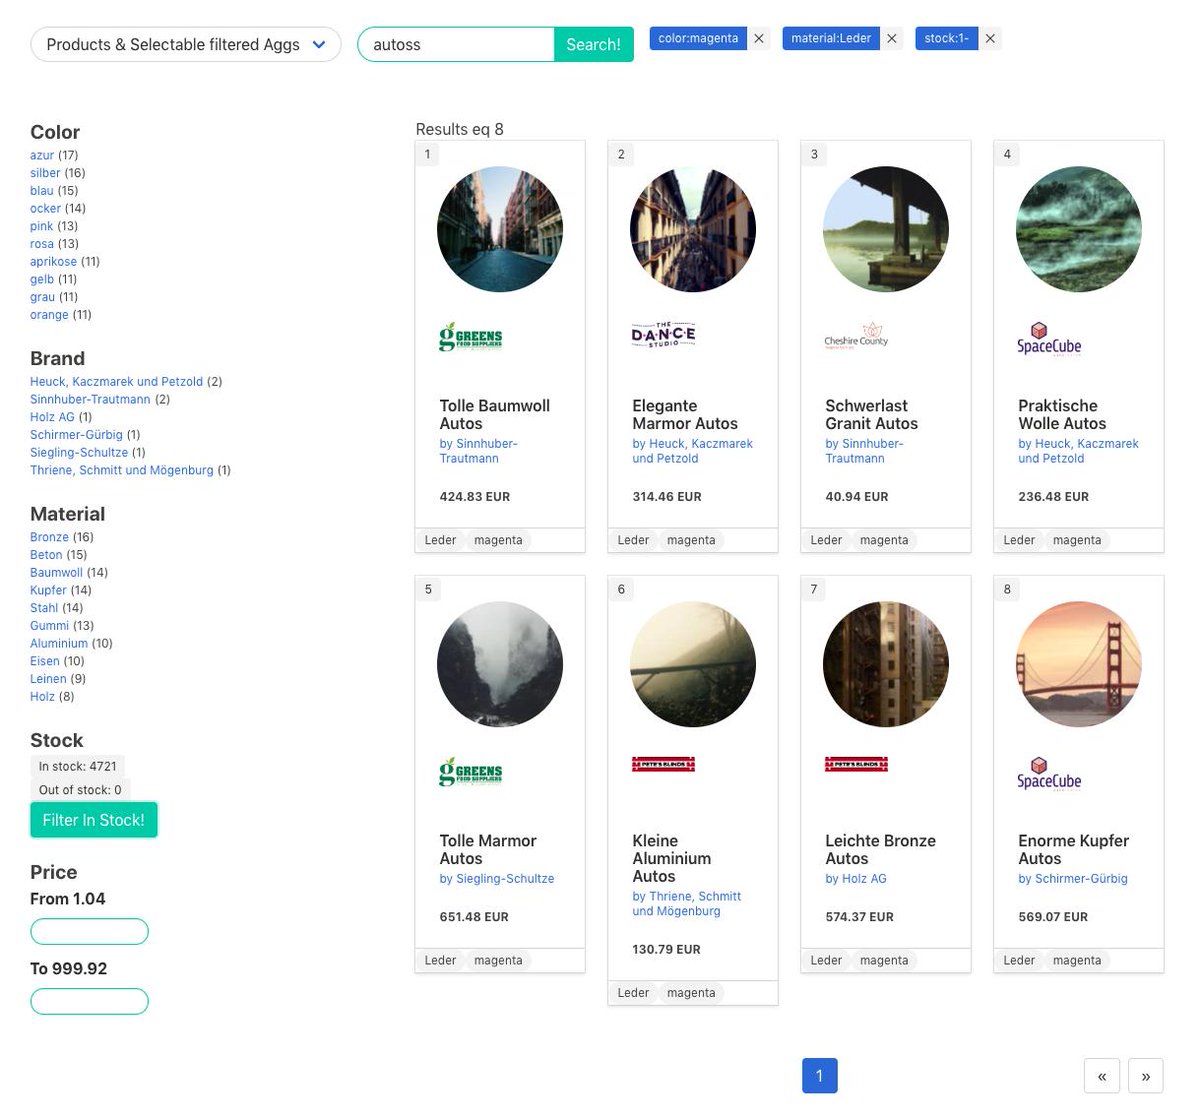This screenshot has width=1200, height=1118.
Task: Filter by brand Holz AG in the sidebar
Action: click(52, 417)
